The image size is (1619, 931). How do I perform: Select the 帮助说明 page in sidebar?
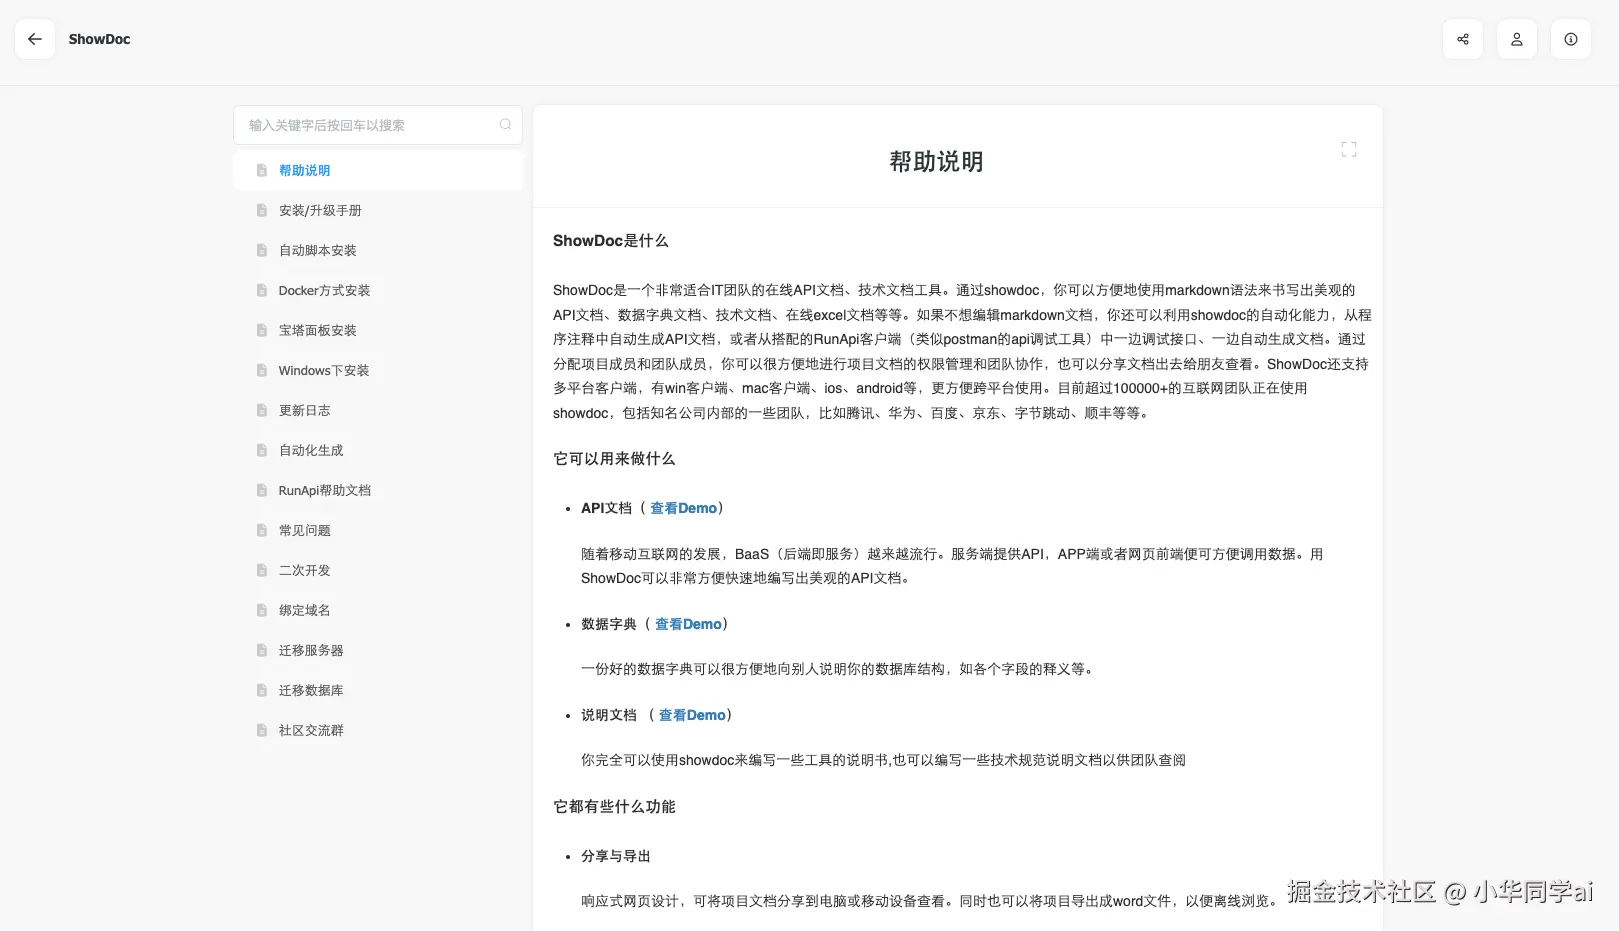point(378,170)
